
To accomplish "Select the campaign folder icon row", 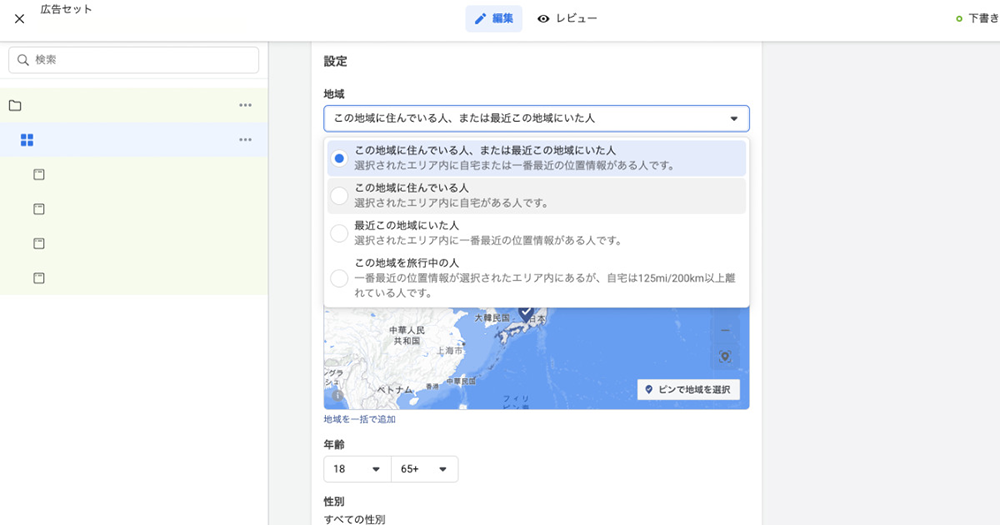I will point(15,105).
